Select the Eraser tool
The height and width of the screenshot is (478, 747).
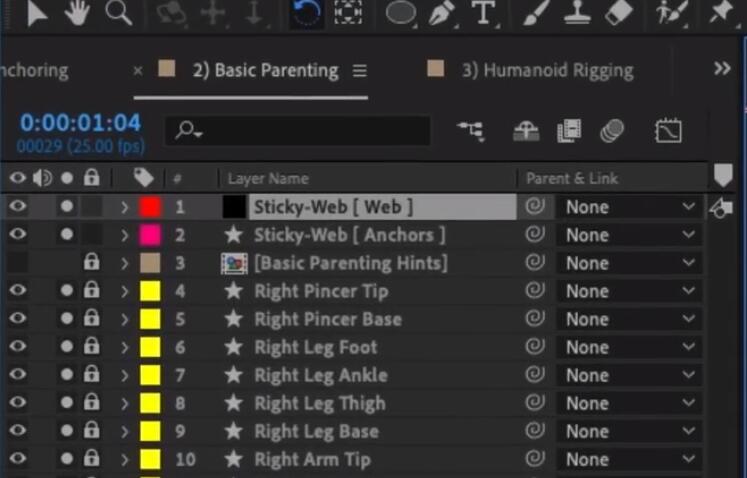(618, 13)
